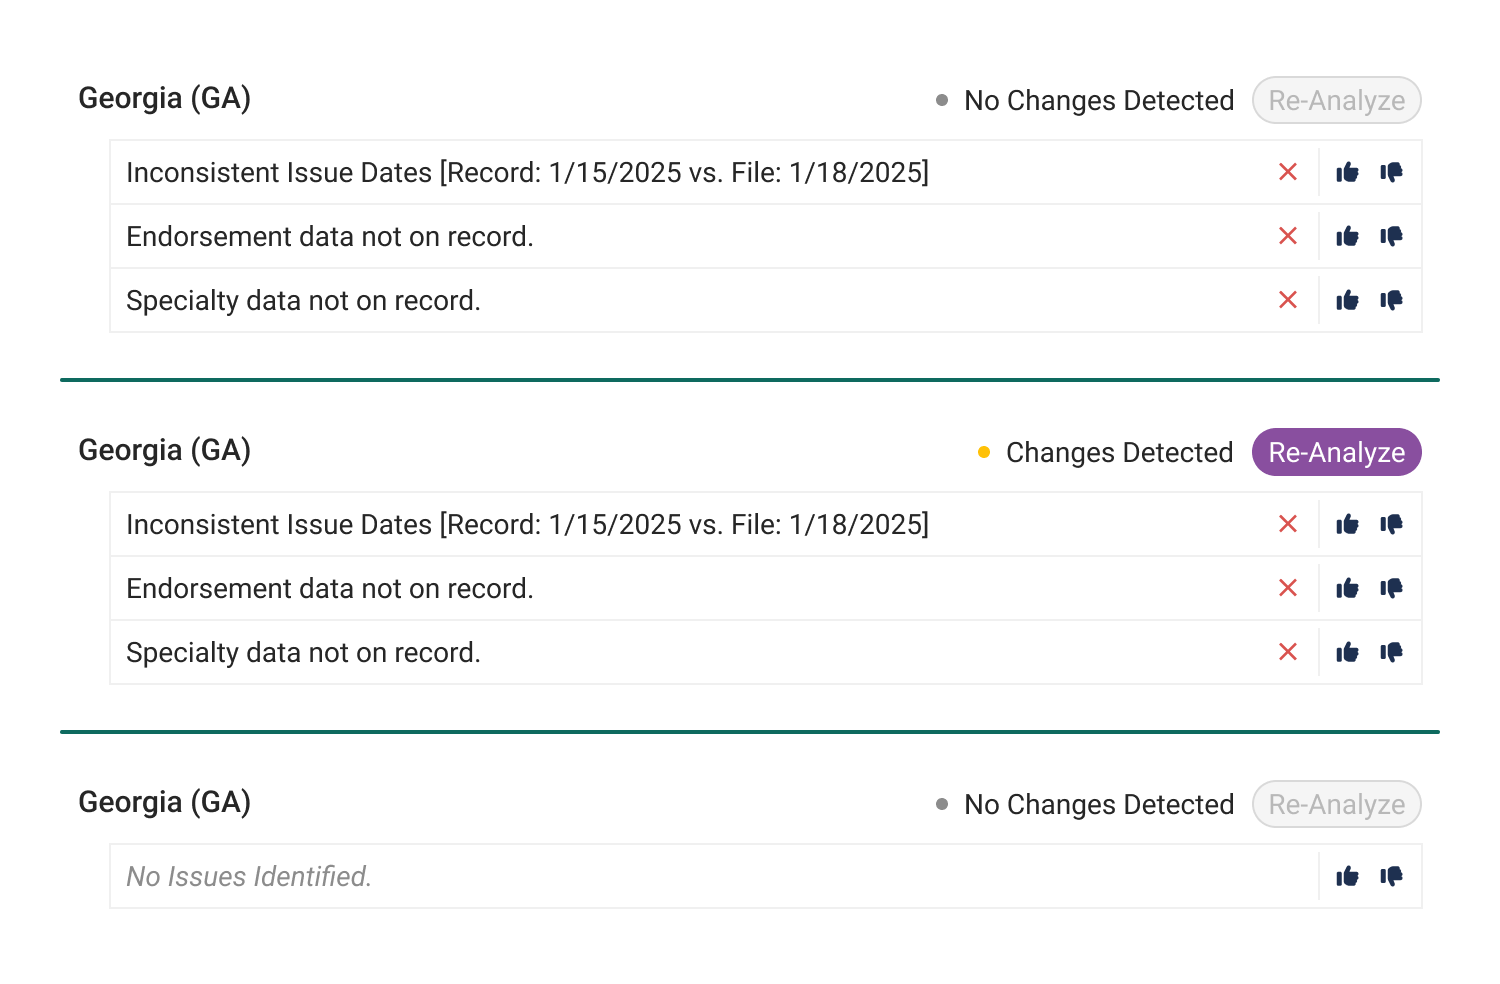Thumbs up first section's Endorsement data issue

pyautogui.click(x=1347, y=236)
